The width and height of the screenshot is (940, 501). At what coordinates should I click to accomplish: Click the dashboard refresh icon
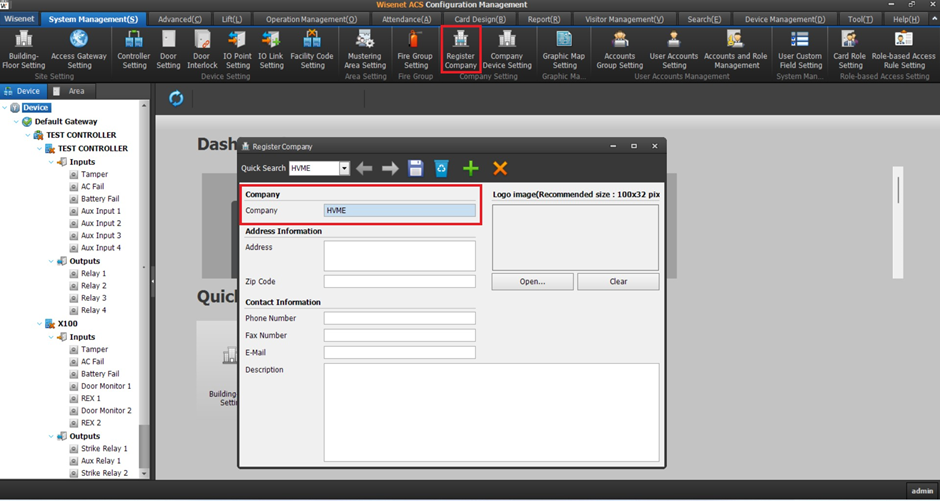[176, 98]
